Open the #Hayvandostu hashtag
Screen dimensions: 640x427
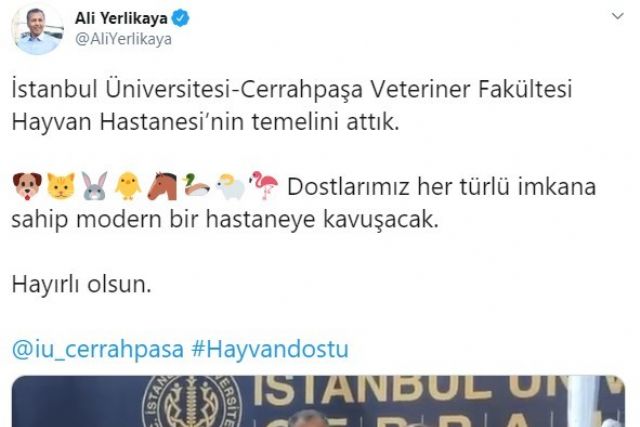(270, 349)
